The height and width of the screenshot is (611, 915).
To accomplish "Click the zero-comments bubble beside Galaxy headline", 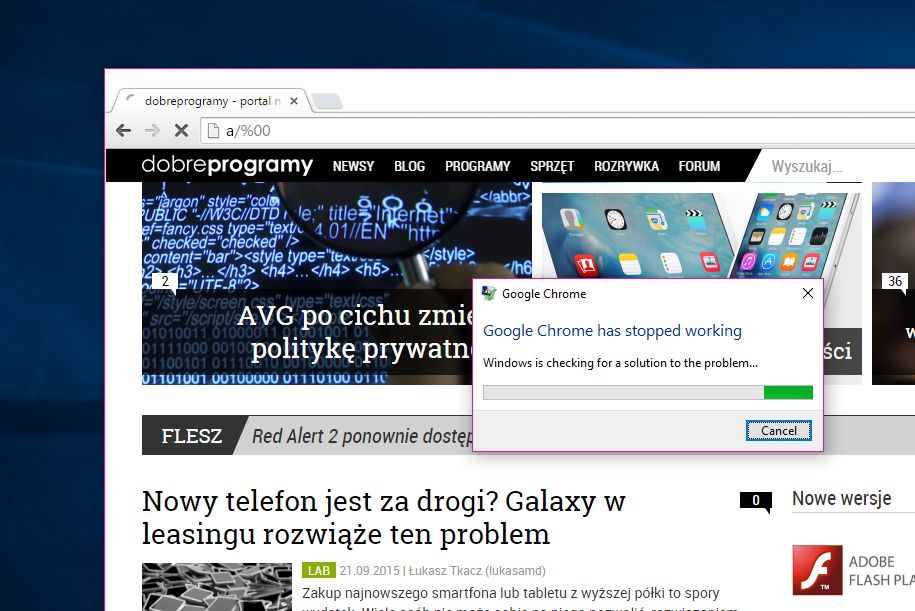I will [x=756, y=501].
